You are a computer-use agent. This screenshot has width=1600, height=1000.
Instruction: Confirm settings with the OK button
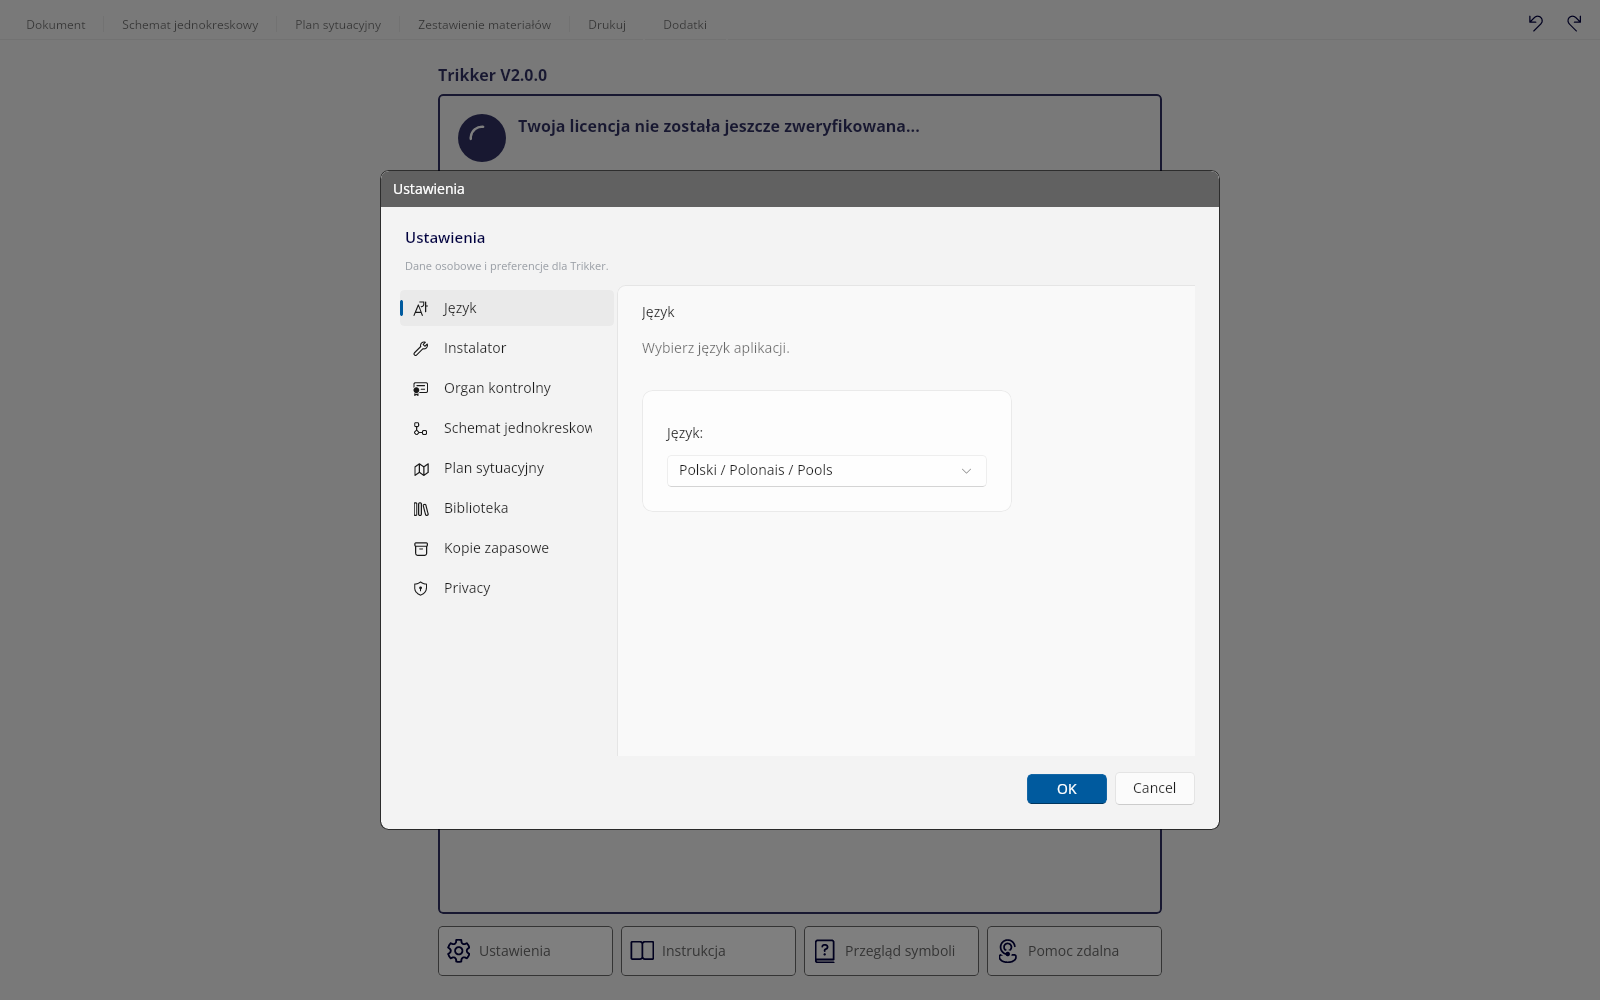tap(1067, 789)
